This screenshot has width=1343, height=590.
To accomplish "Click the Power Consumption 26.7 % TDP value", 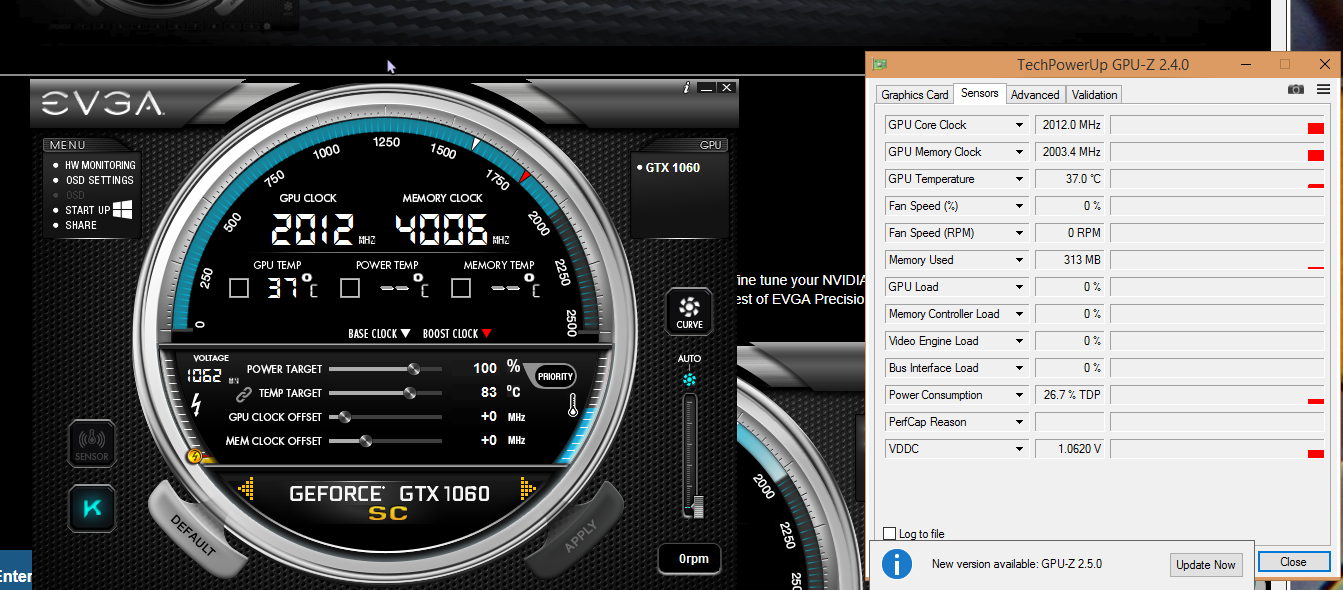I will [1070, 395].
